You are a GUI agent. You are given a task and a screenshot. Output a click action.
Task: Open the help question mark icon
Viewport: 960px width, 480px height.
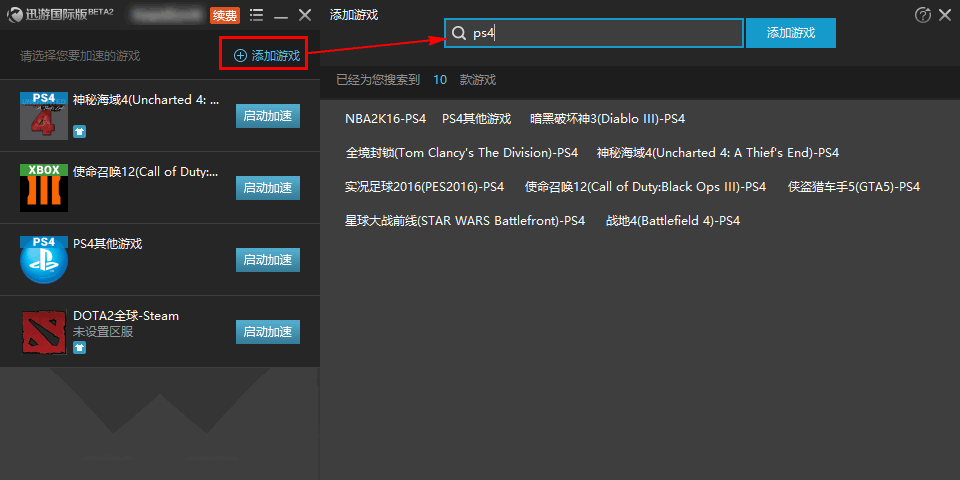tap(923, 15)
